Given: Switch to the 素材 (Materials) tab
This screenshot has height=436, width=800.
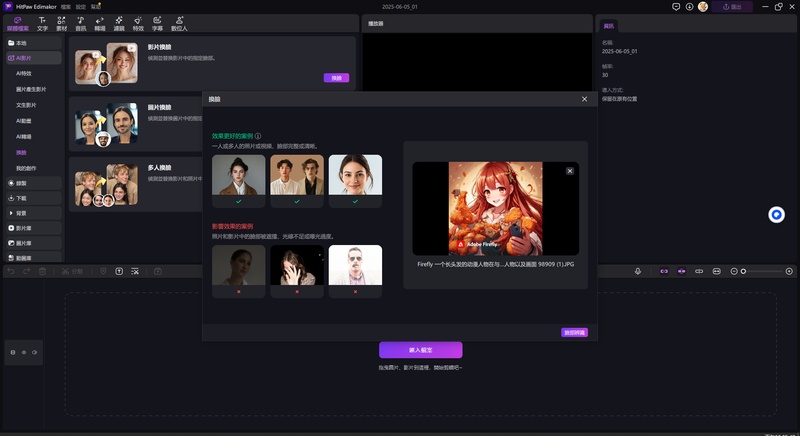Looking at the screenshot, I should (61, 23).
